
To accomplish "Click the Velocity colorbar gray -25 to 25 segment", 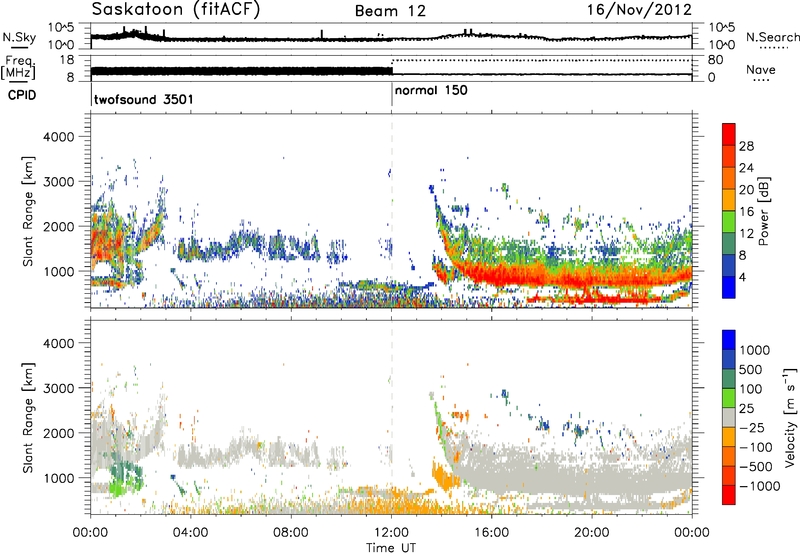I will pyautogui.click(x=729, y=417).
